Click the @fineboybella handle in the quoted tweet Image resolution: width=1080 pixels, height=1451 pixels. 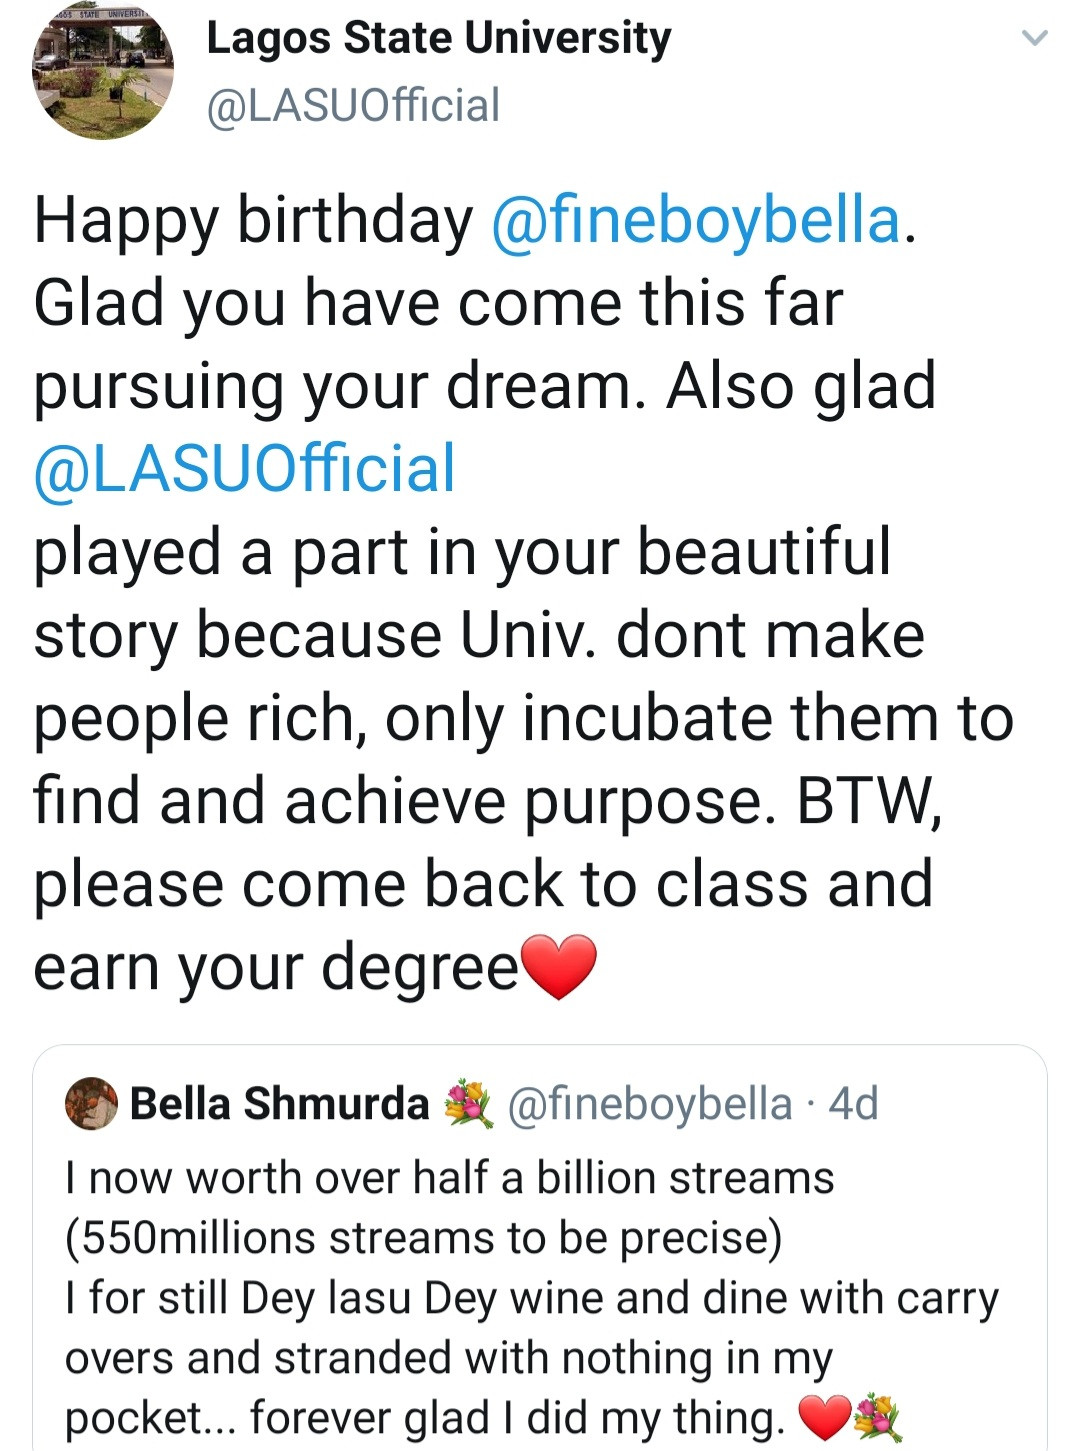(x=650, y=1104)
